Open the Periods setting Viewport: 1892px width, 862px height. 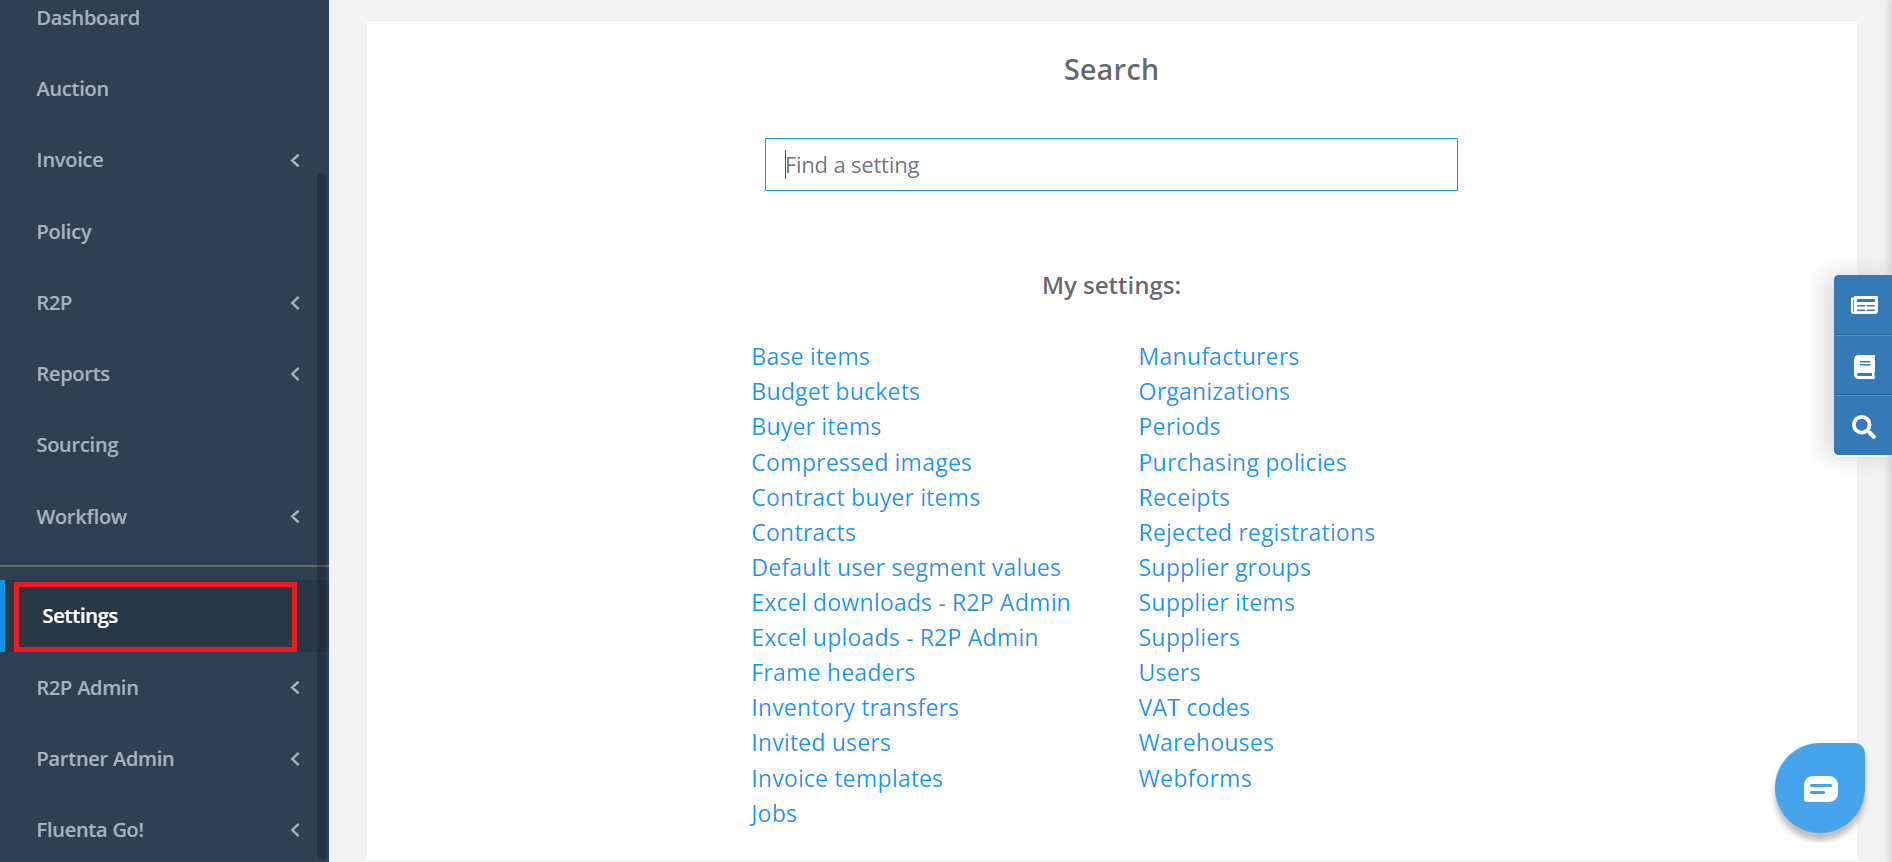1179,427
